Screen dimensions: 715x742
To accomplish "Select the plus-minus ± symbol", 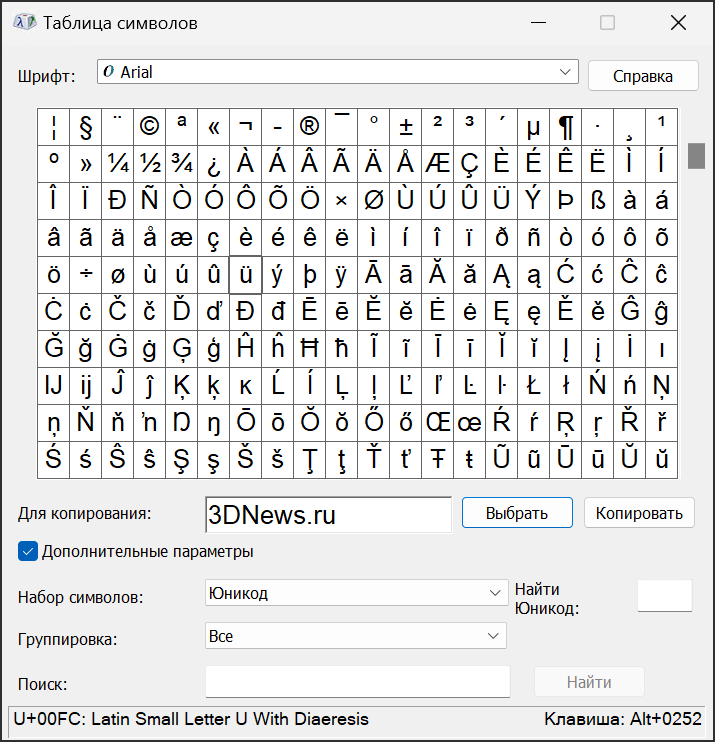I will pyautogui.click(x=405, y=127).
